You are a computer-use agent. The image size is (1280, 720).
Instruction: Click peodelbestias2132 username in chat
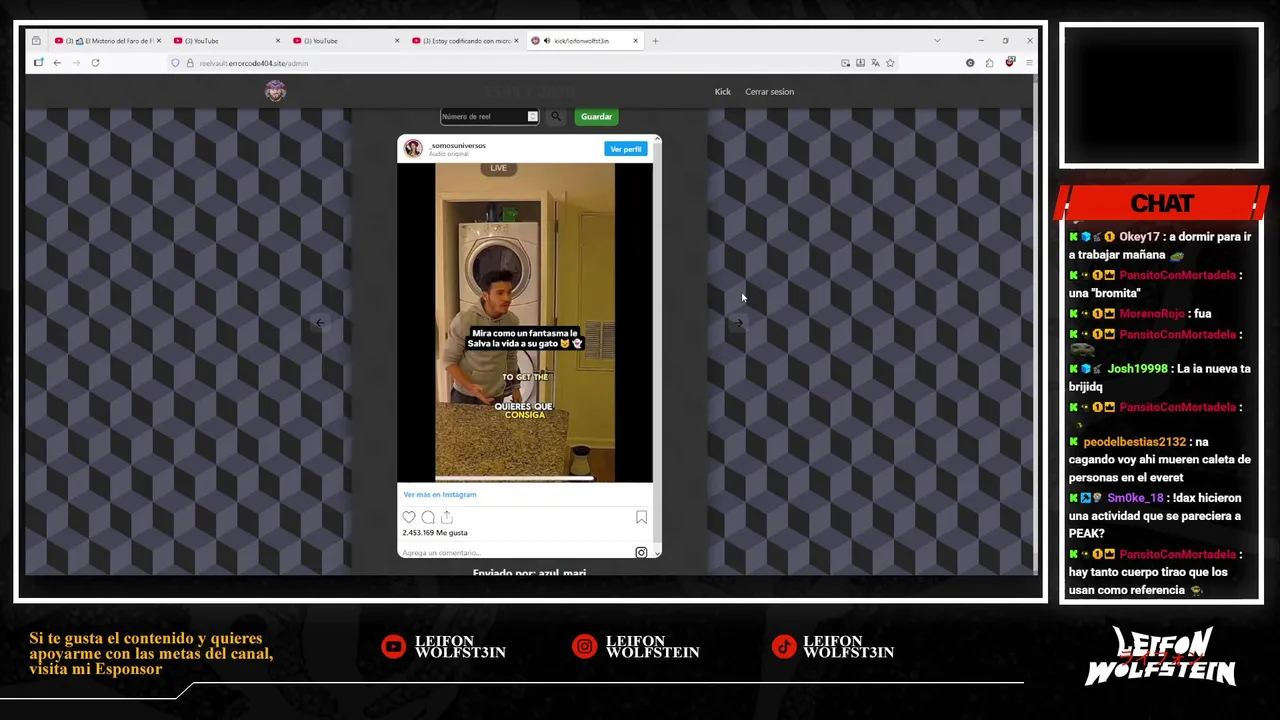[1134, 442]
